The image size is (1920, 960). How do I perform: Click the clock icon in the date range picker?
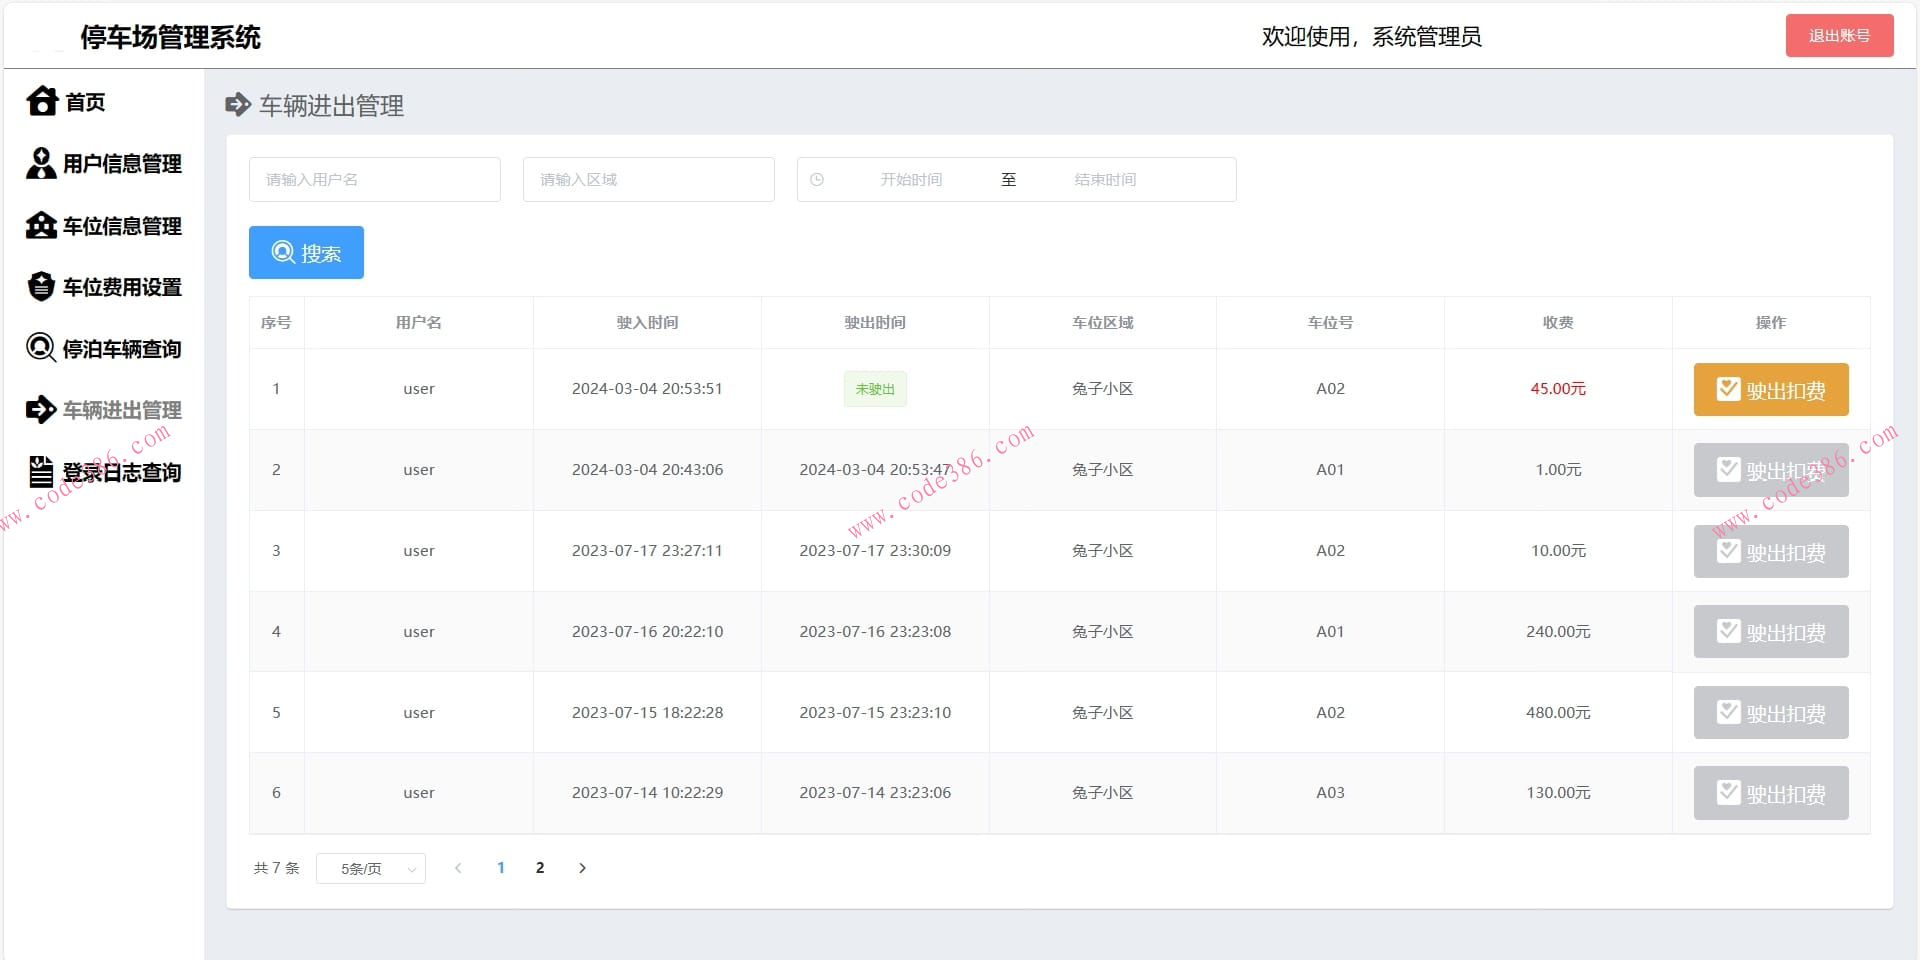tap(818, 179)
